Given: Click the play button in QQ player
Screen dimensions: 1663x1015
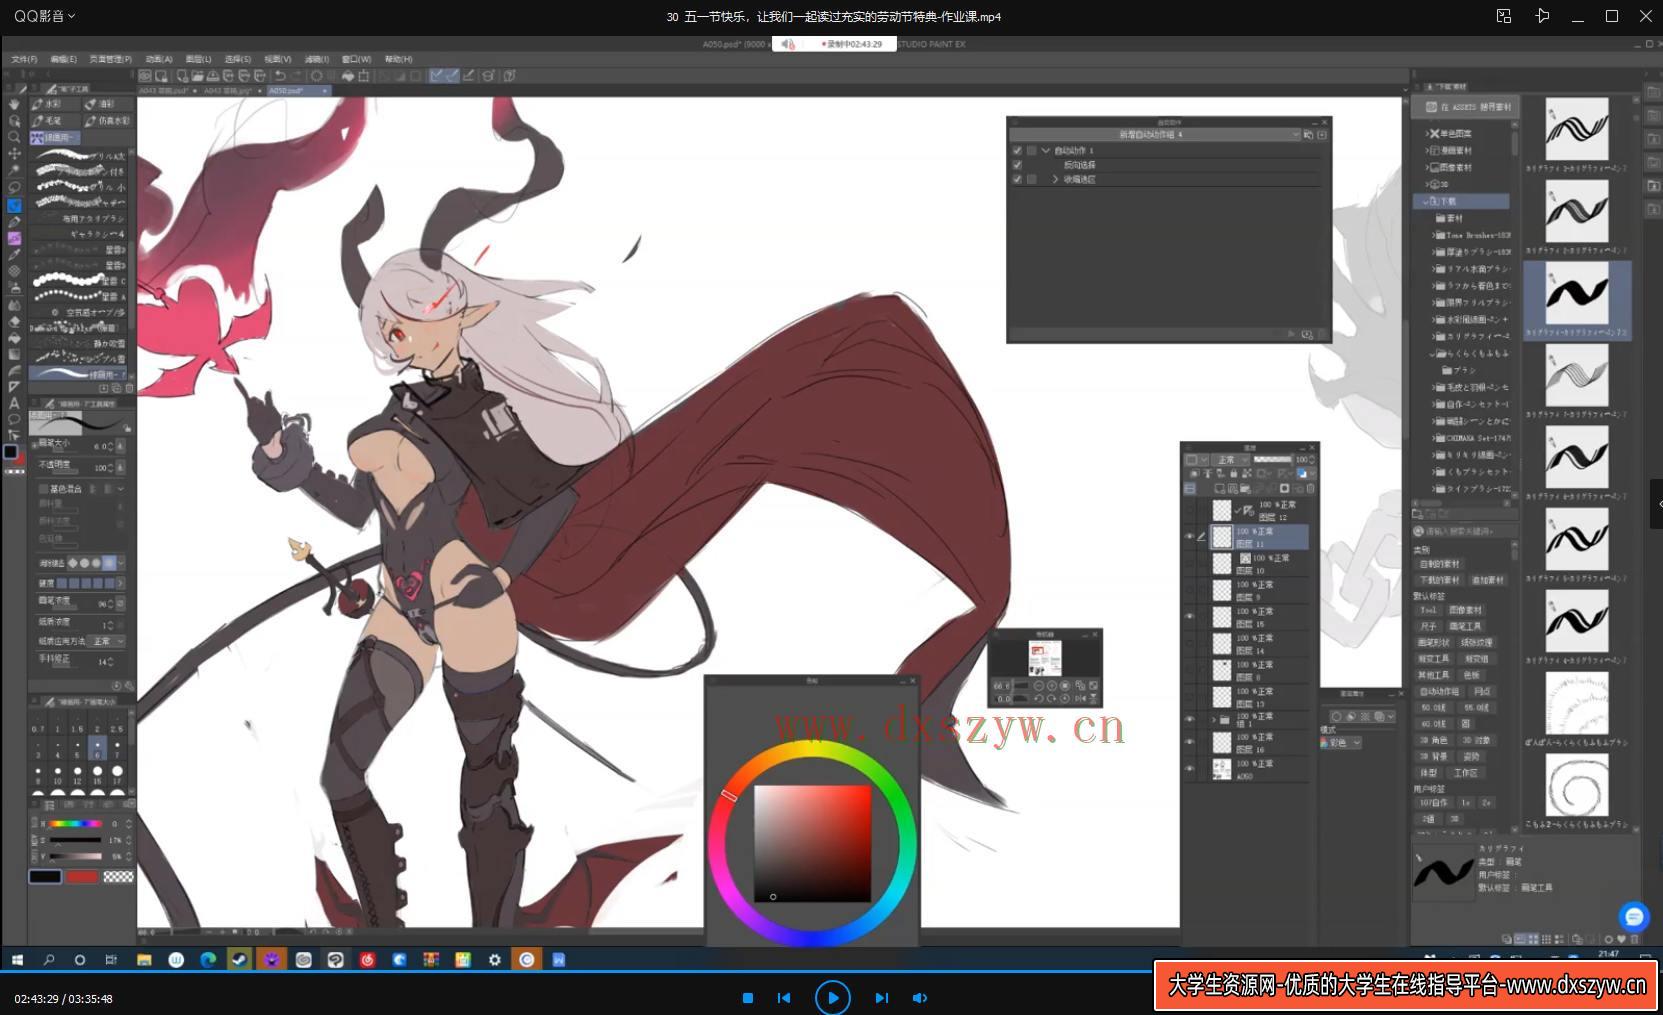Looking at the screenshot, I should (x=832, y=997).
